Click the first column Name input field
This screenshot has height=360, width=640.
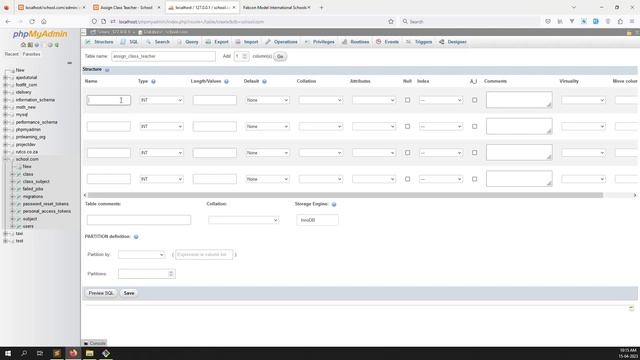click(109, 100)
